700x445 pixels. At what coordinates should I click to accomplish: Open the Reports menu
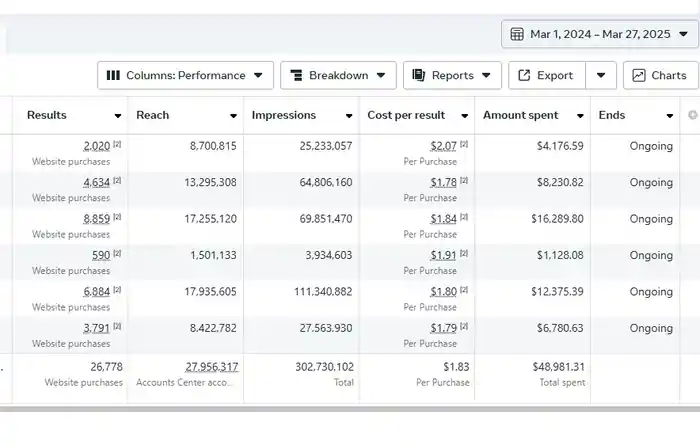click(452, 75)
